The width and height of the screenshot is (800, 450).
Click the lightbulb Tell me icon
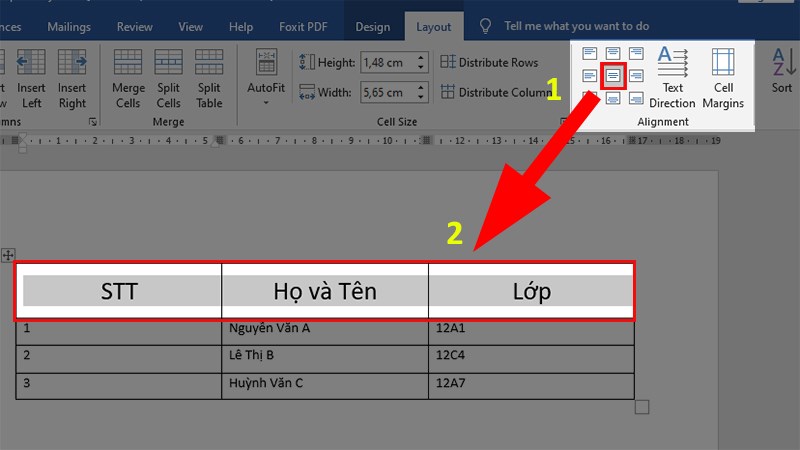point(485,26)
